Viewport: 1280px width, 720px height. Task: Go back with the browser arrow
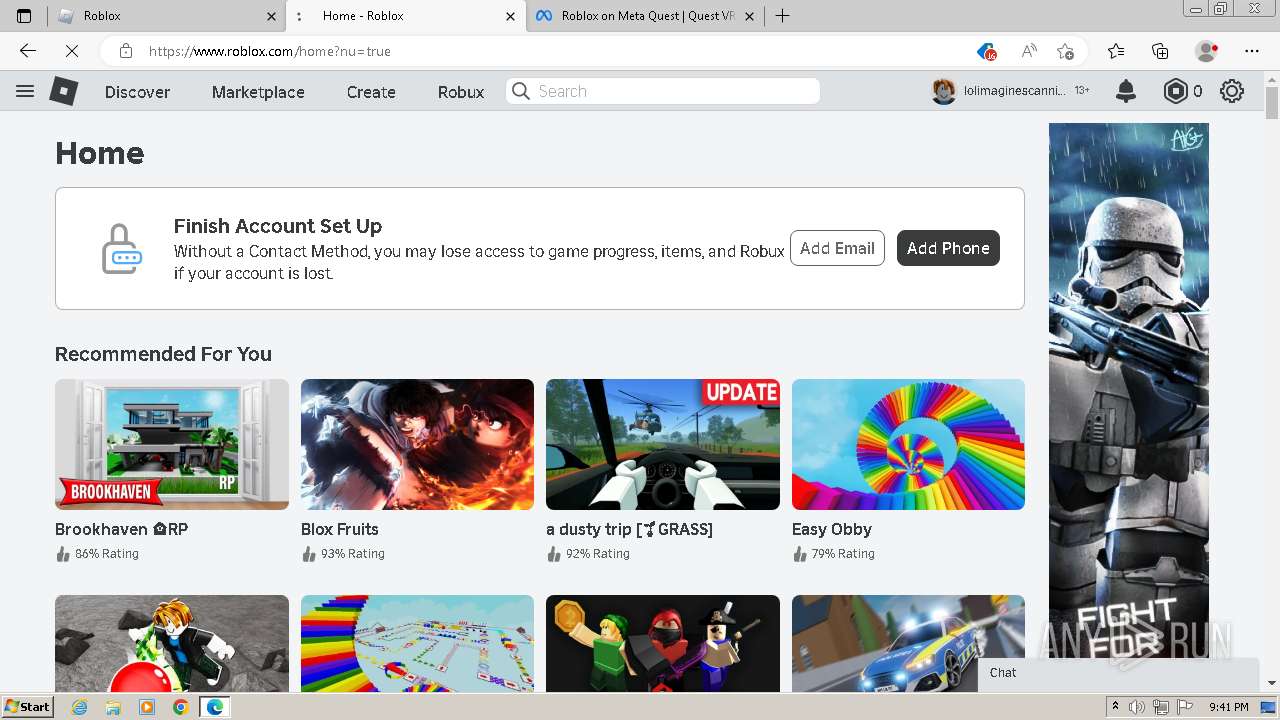coord(28,51)
